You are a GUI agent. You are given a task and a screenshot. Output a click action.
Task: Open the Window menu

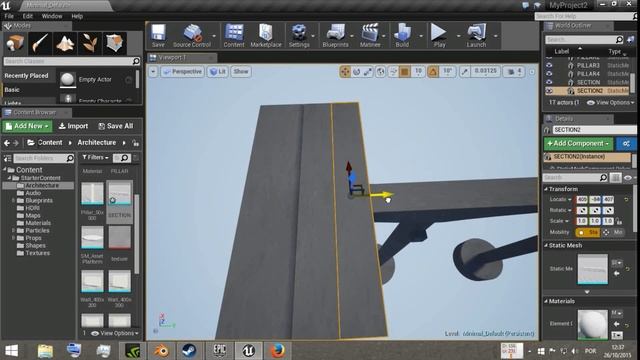click(52, 16)
